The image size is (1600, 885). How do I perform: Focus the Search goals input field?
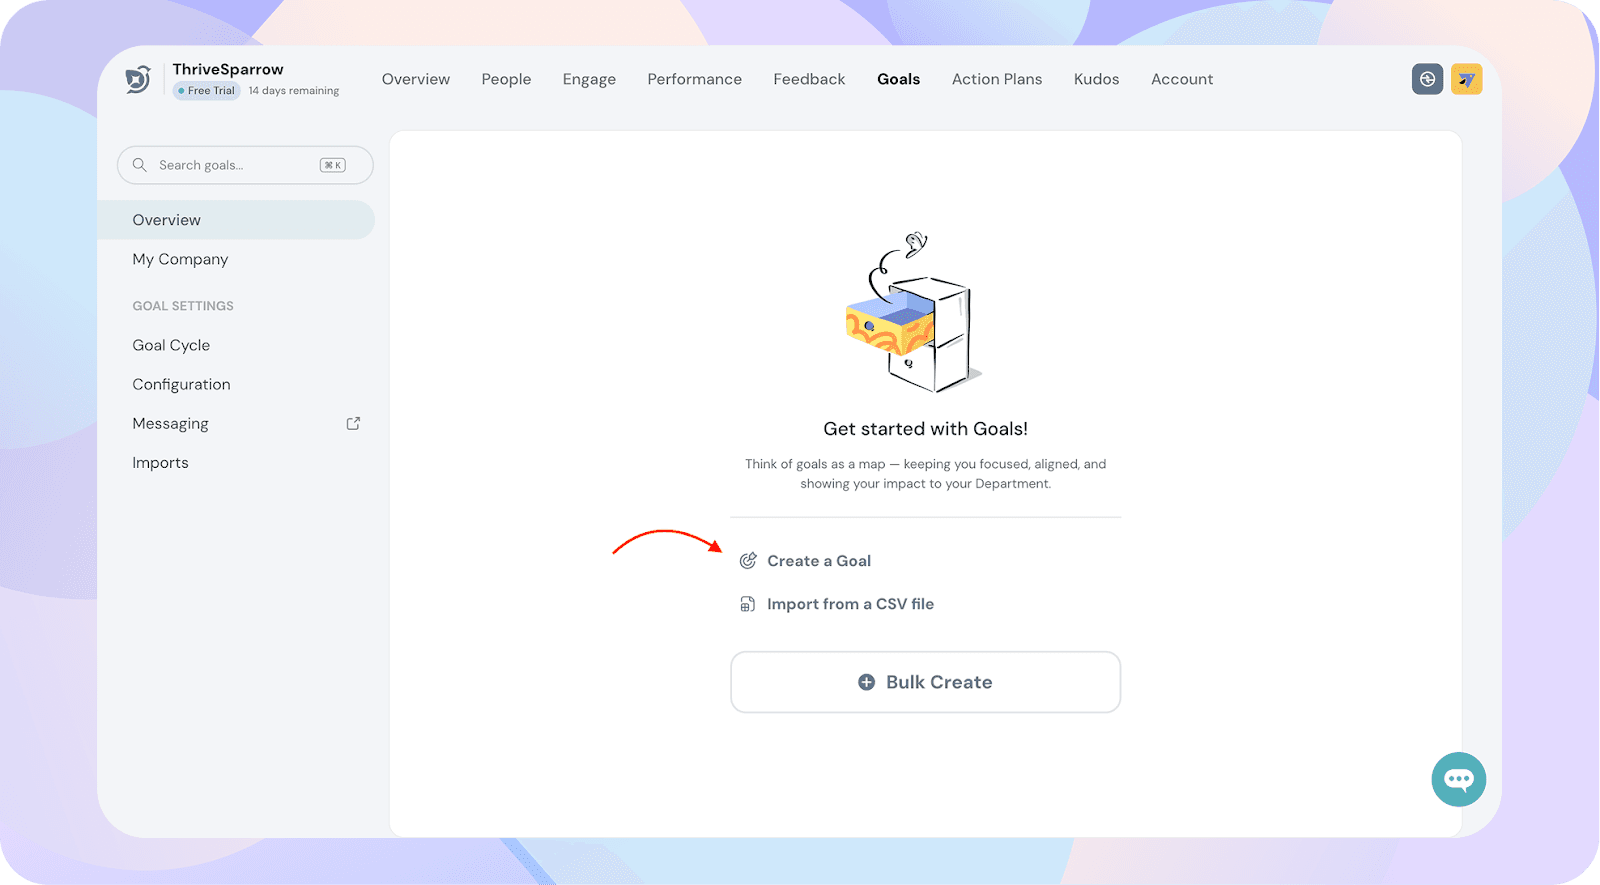point(235,165)
